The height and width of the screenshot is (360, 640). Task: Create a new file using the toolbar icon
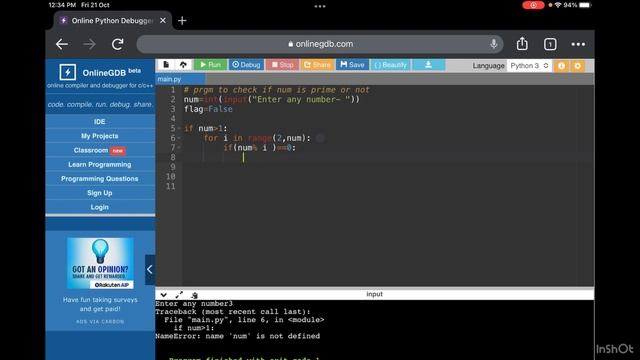tap(166, 65)
